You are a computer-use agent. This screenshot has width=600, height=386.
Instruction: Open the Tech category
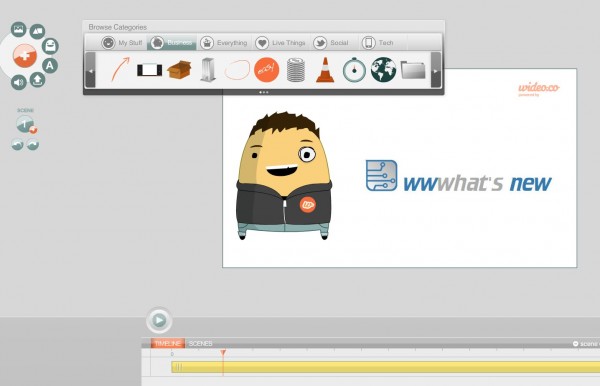[378, 42]
